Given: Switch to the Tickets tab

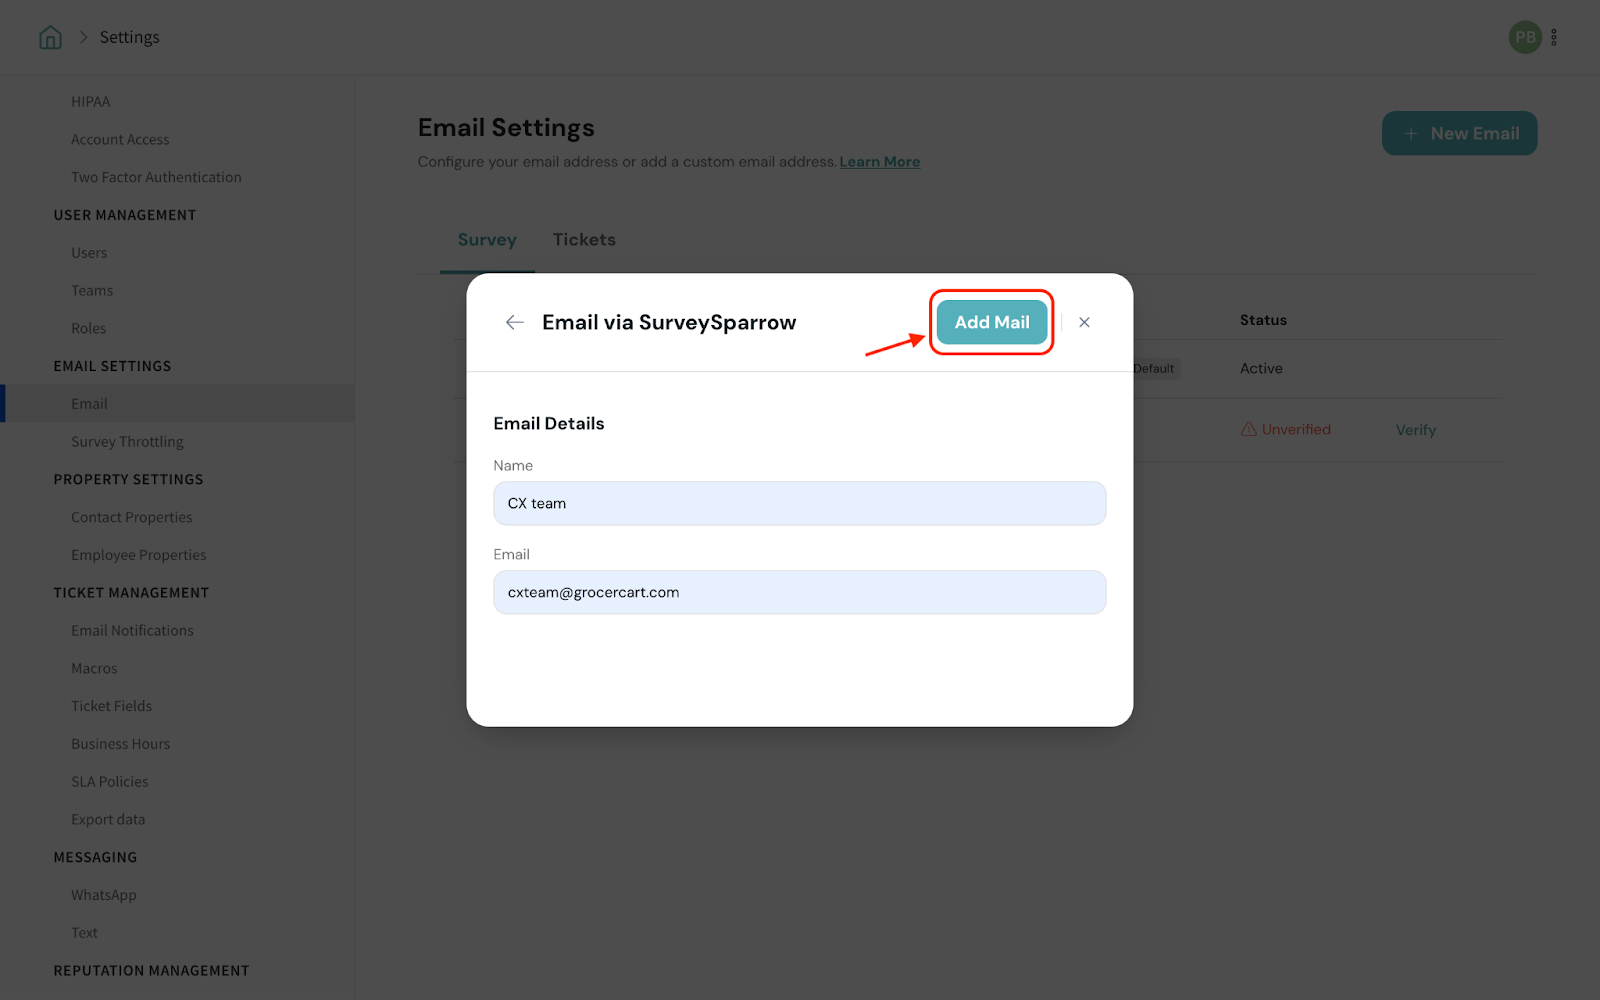Looking at the screenshot, I should click(x=584, y=240).
